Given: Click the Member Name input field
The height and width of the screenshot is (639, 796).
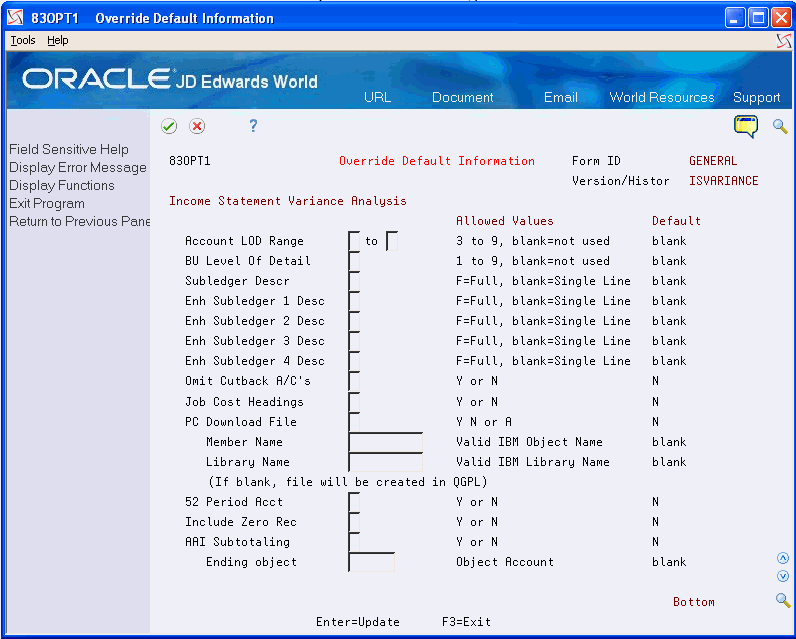Looking at the screenshot, I should (385, 442).
